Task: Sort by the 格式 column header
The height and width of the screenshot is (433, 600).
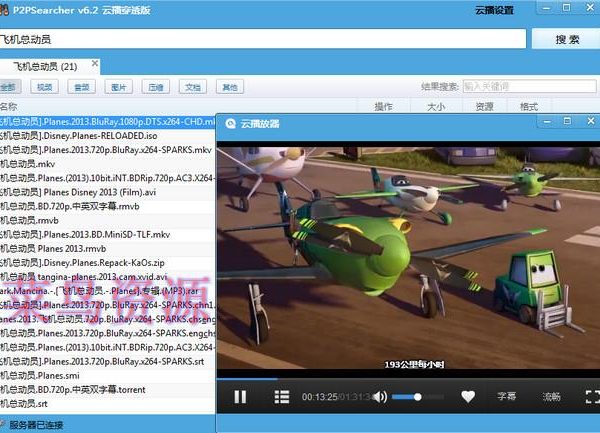Action: click(x=529, y=106)
